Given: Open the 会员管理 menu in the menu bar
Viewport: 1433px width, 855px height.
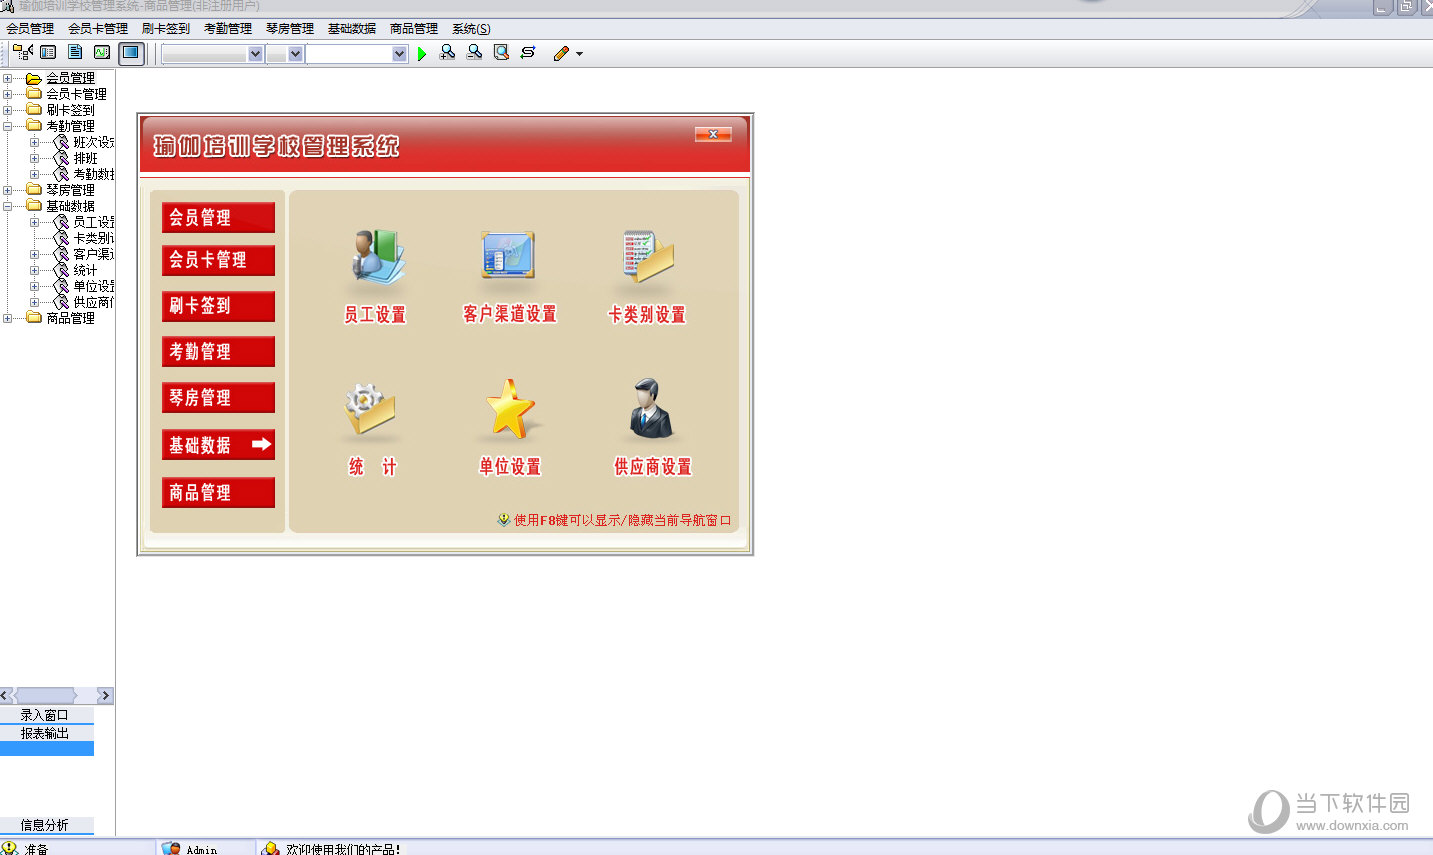Looking at the screenshot, I should tap(31, 29).
